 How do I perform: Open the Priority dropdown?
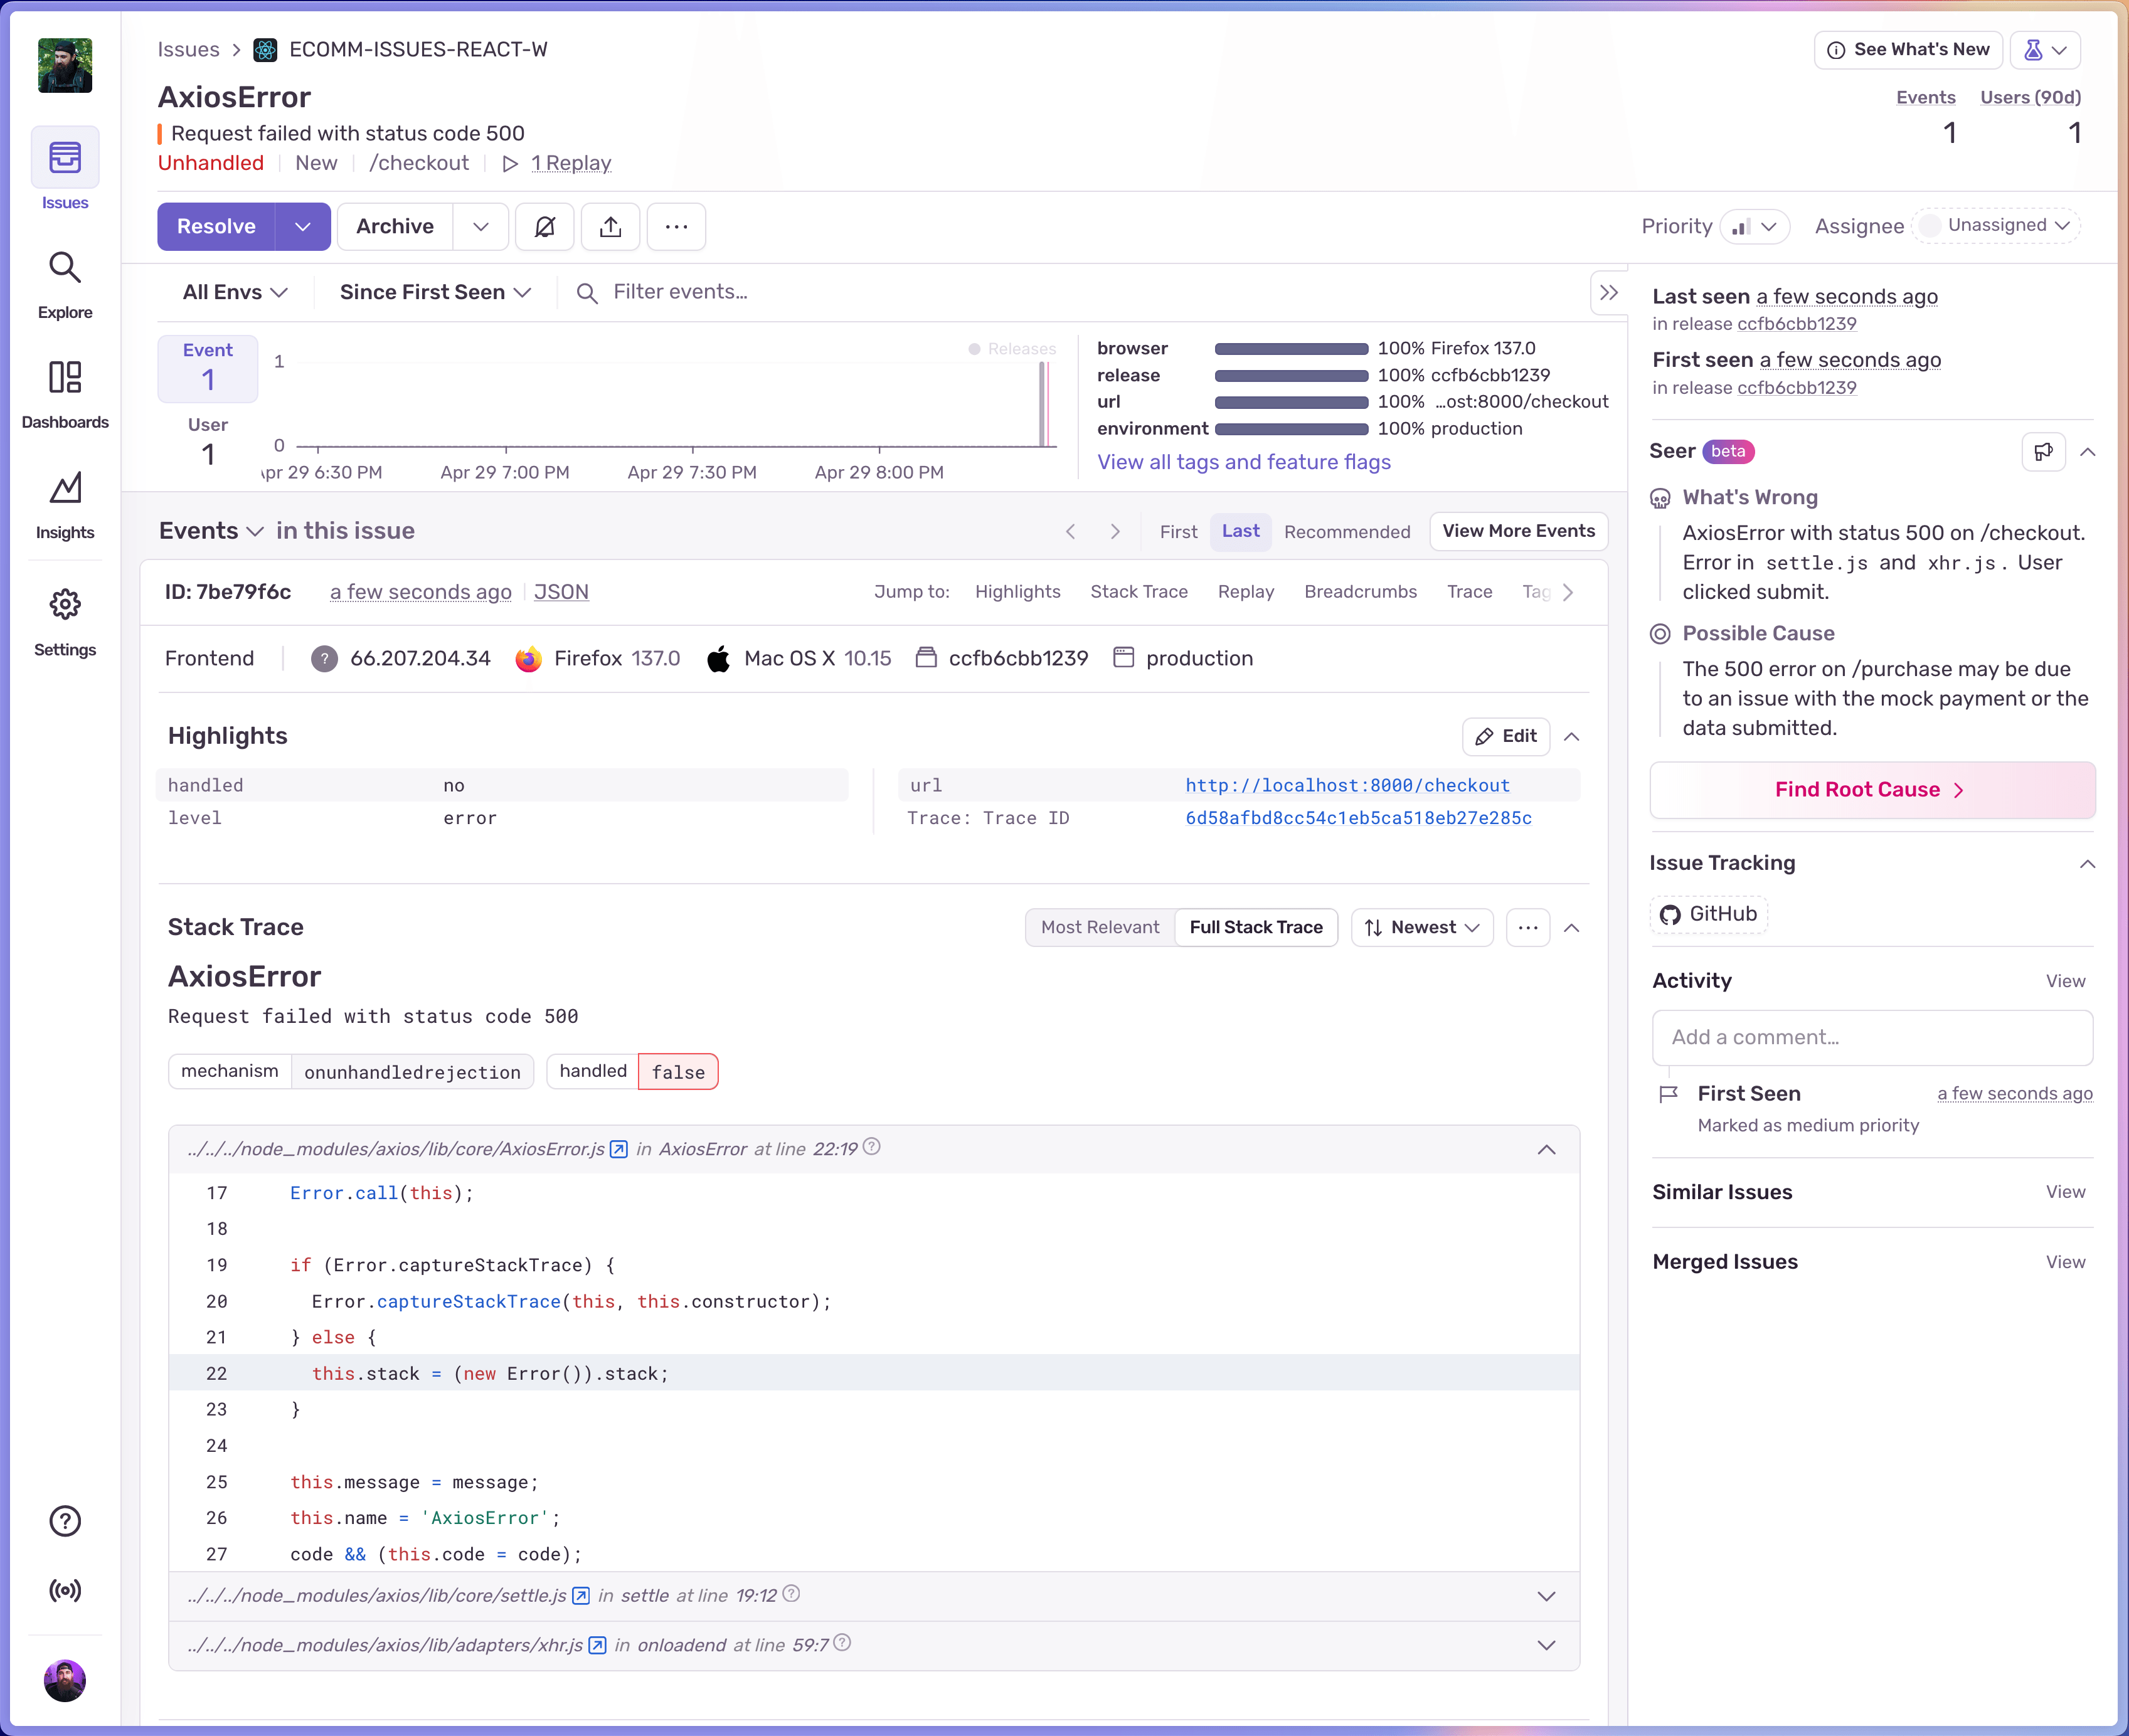[x=1755, y=227]
